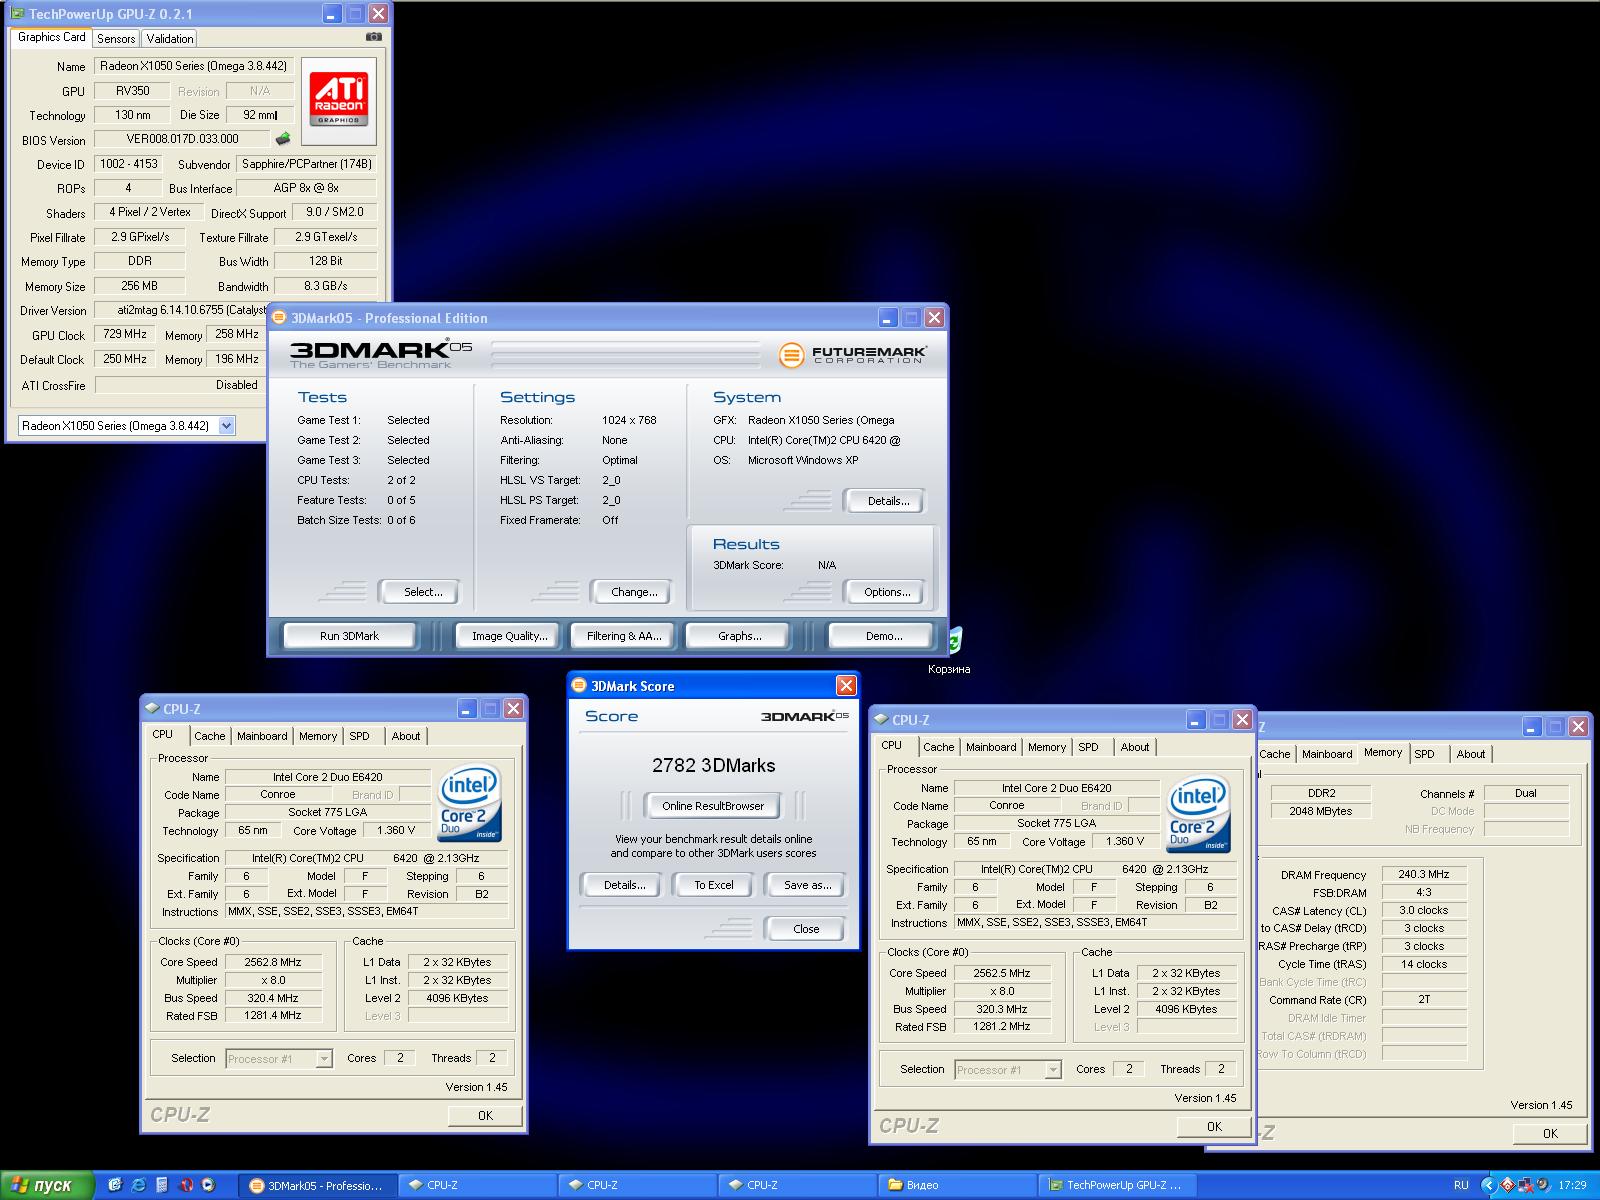The width and height of the screenshot is (1600, 1200).
Task: Click Options... under Results in 3DMark05
Action: pos(887,592)
